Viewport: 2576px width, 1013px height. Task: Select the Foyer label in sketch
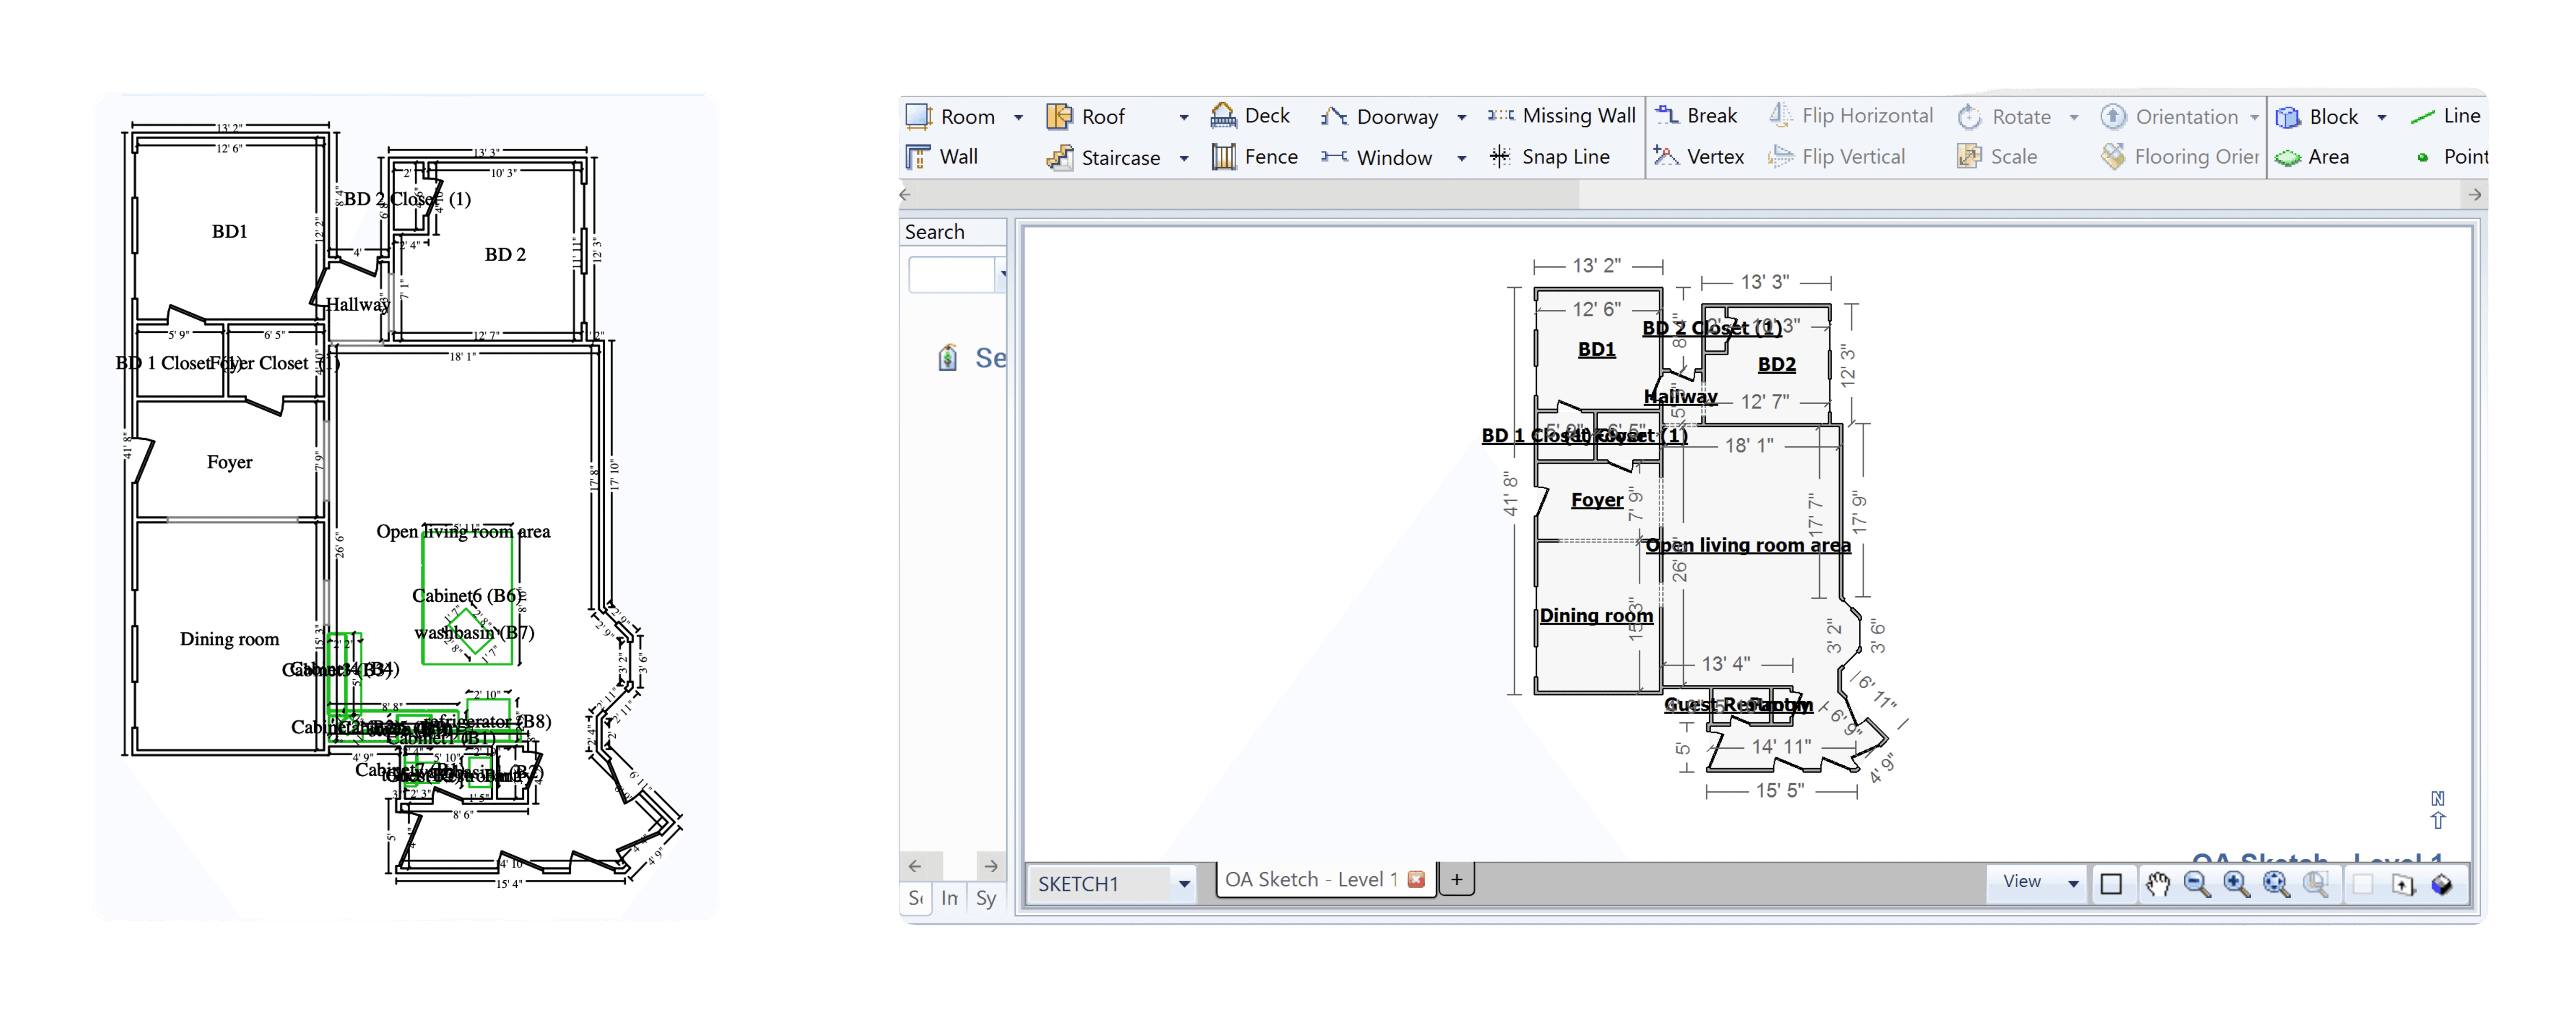pyautogui.click(x=1597, y=500)
